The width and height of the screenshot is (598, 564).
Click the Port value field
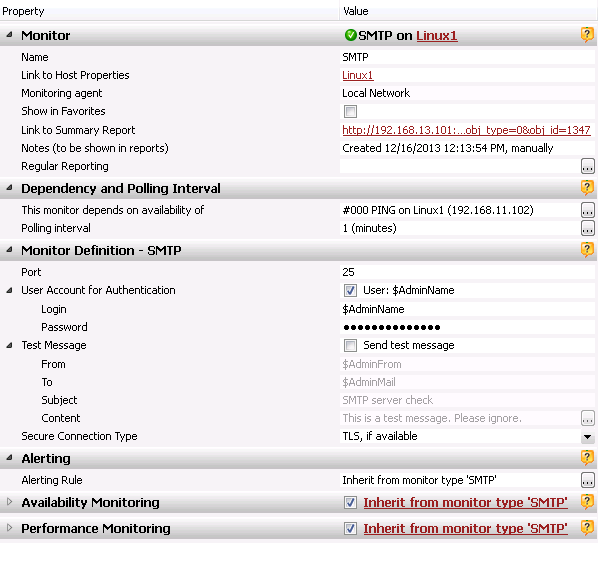click(x=467, y=272)
